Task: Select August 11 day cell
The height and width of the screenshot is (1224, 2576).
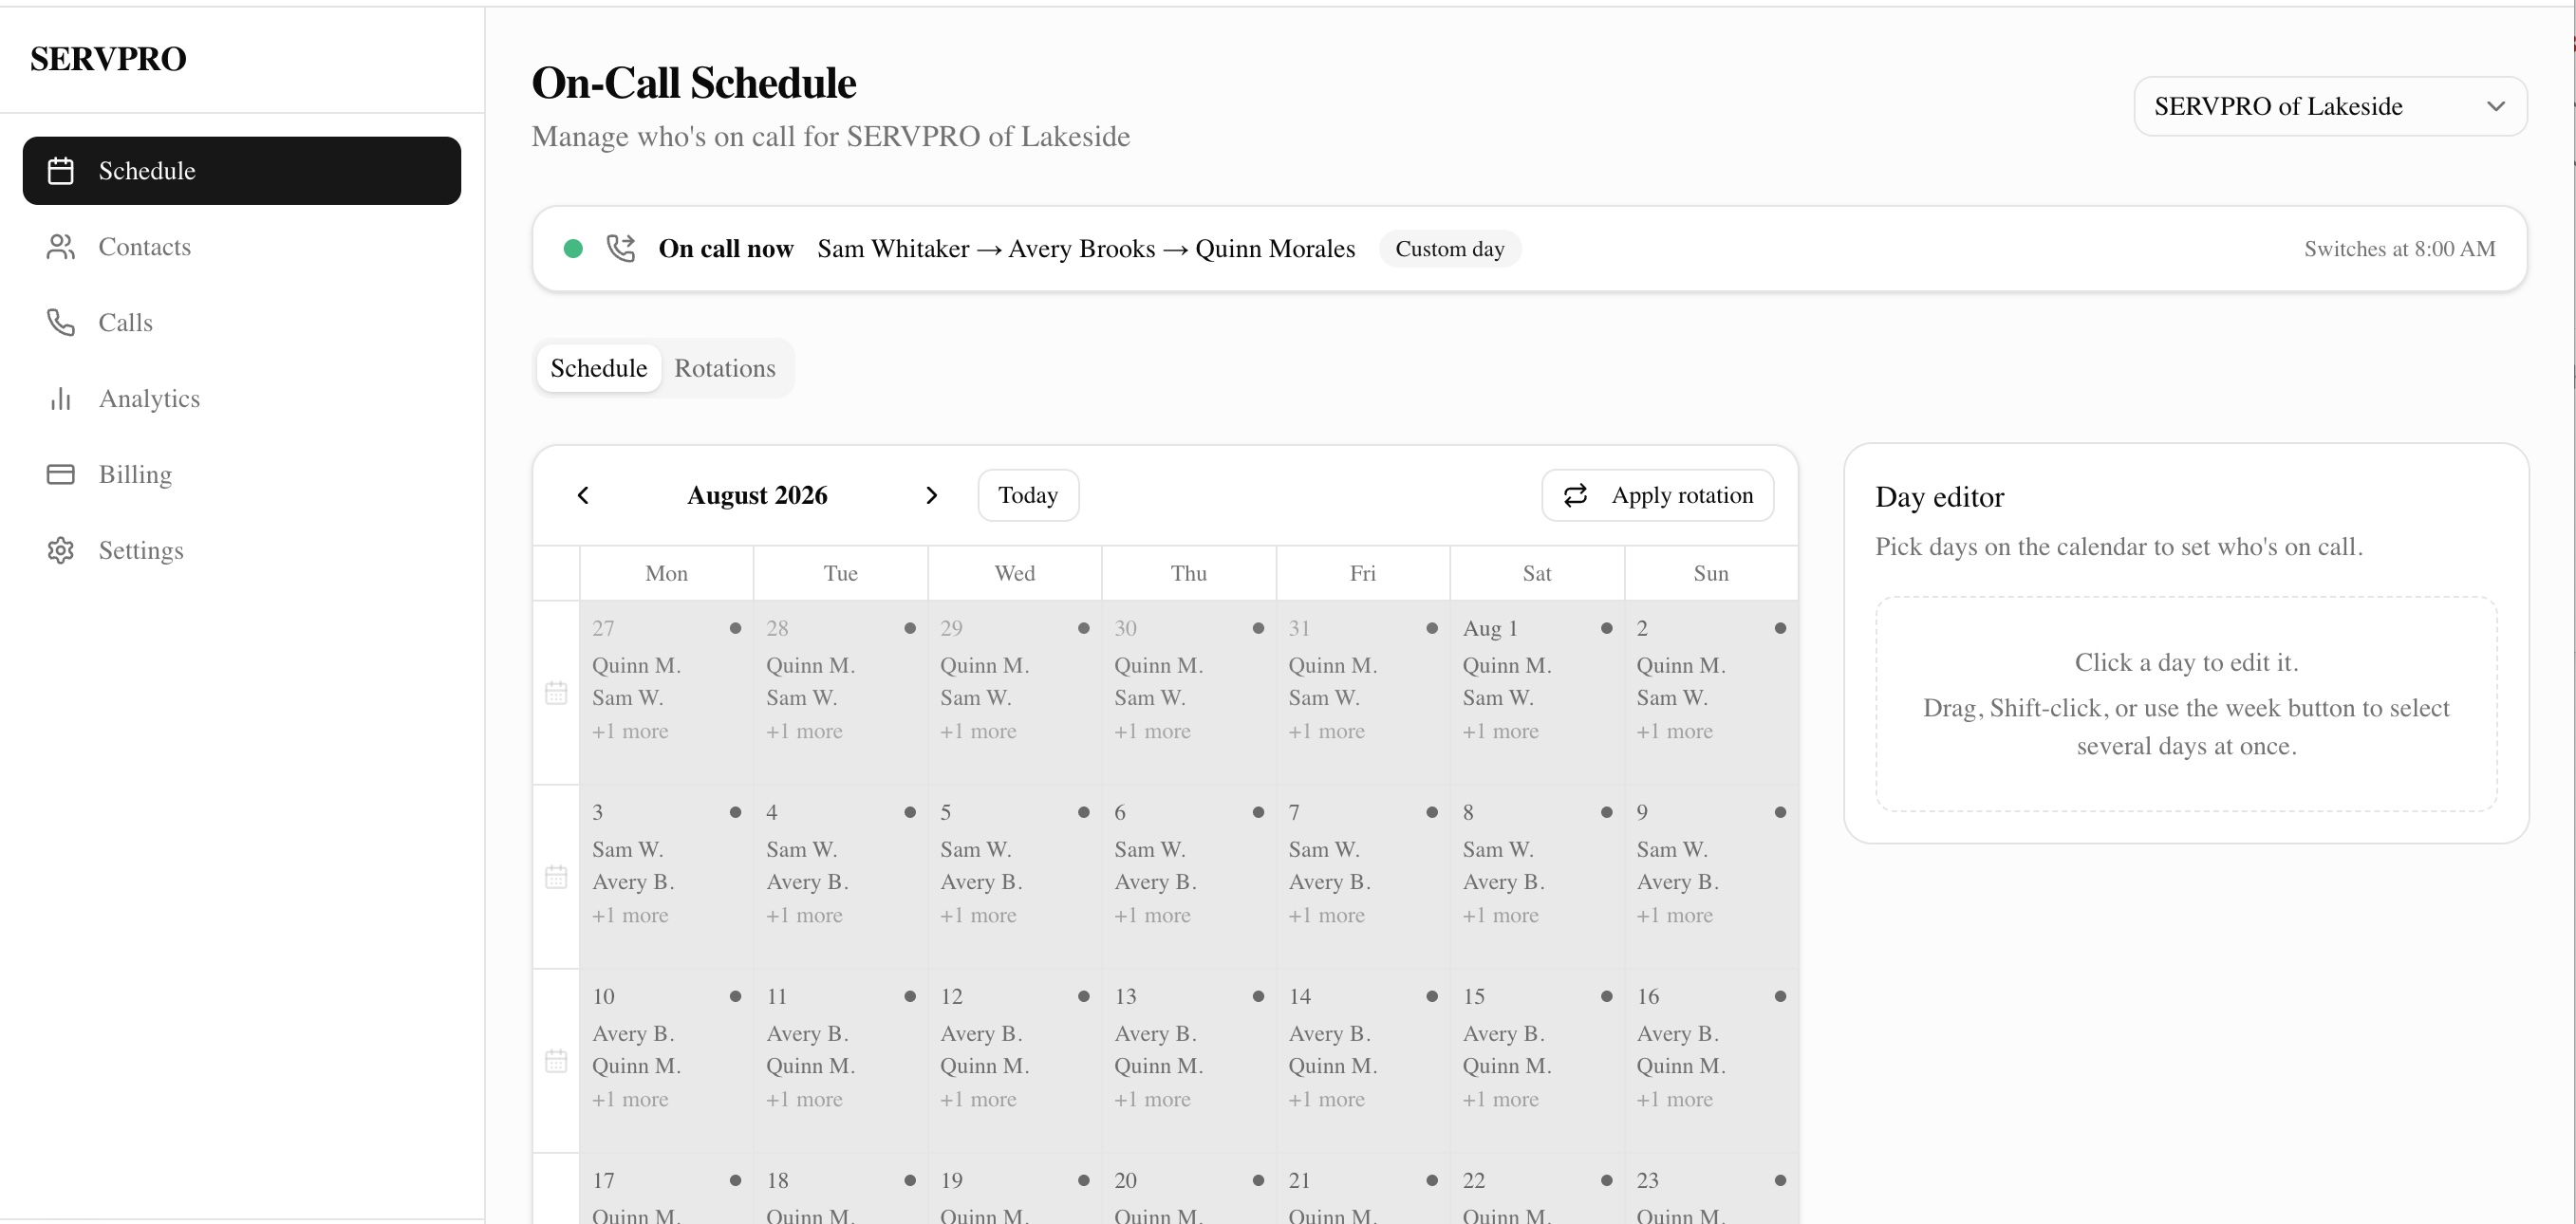Action: pos(840,1061)
